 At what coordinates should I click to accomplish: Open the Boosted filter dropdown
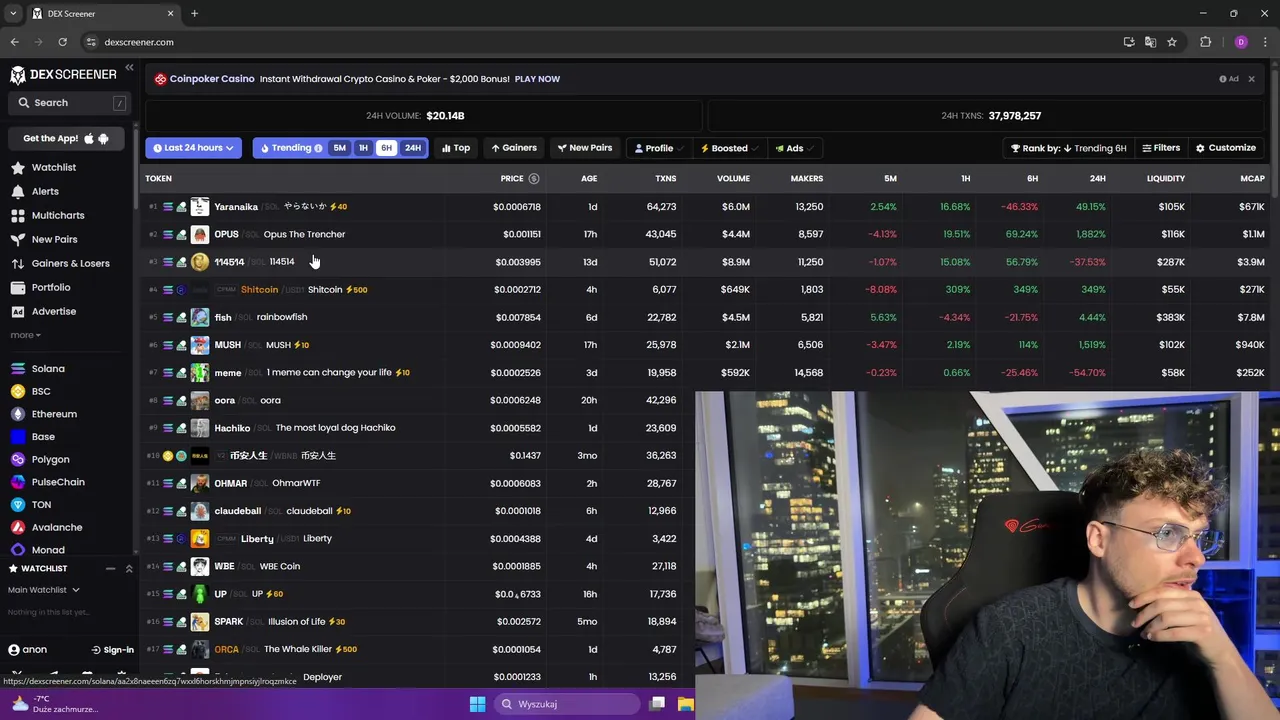(729, 148)
